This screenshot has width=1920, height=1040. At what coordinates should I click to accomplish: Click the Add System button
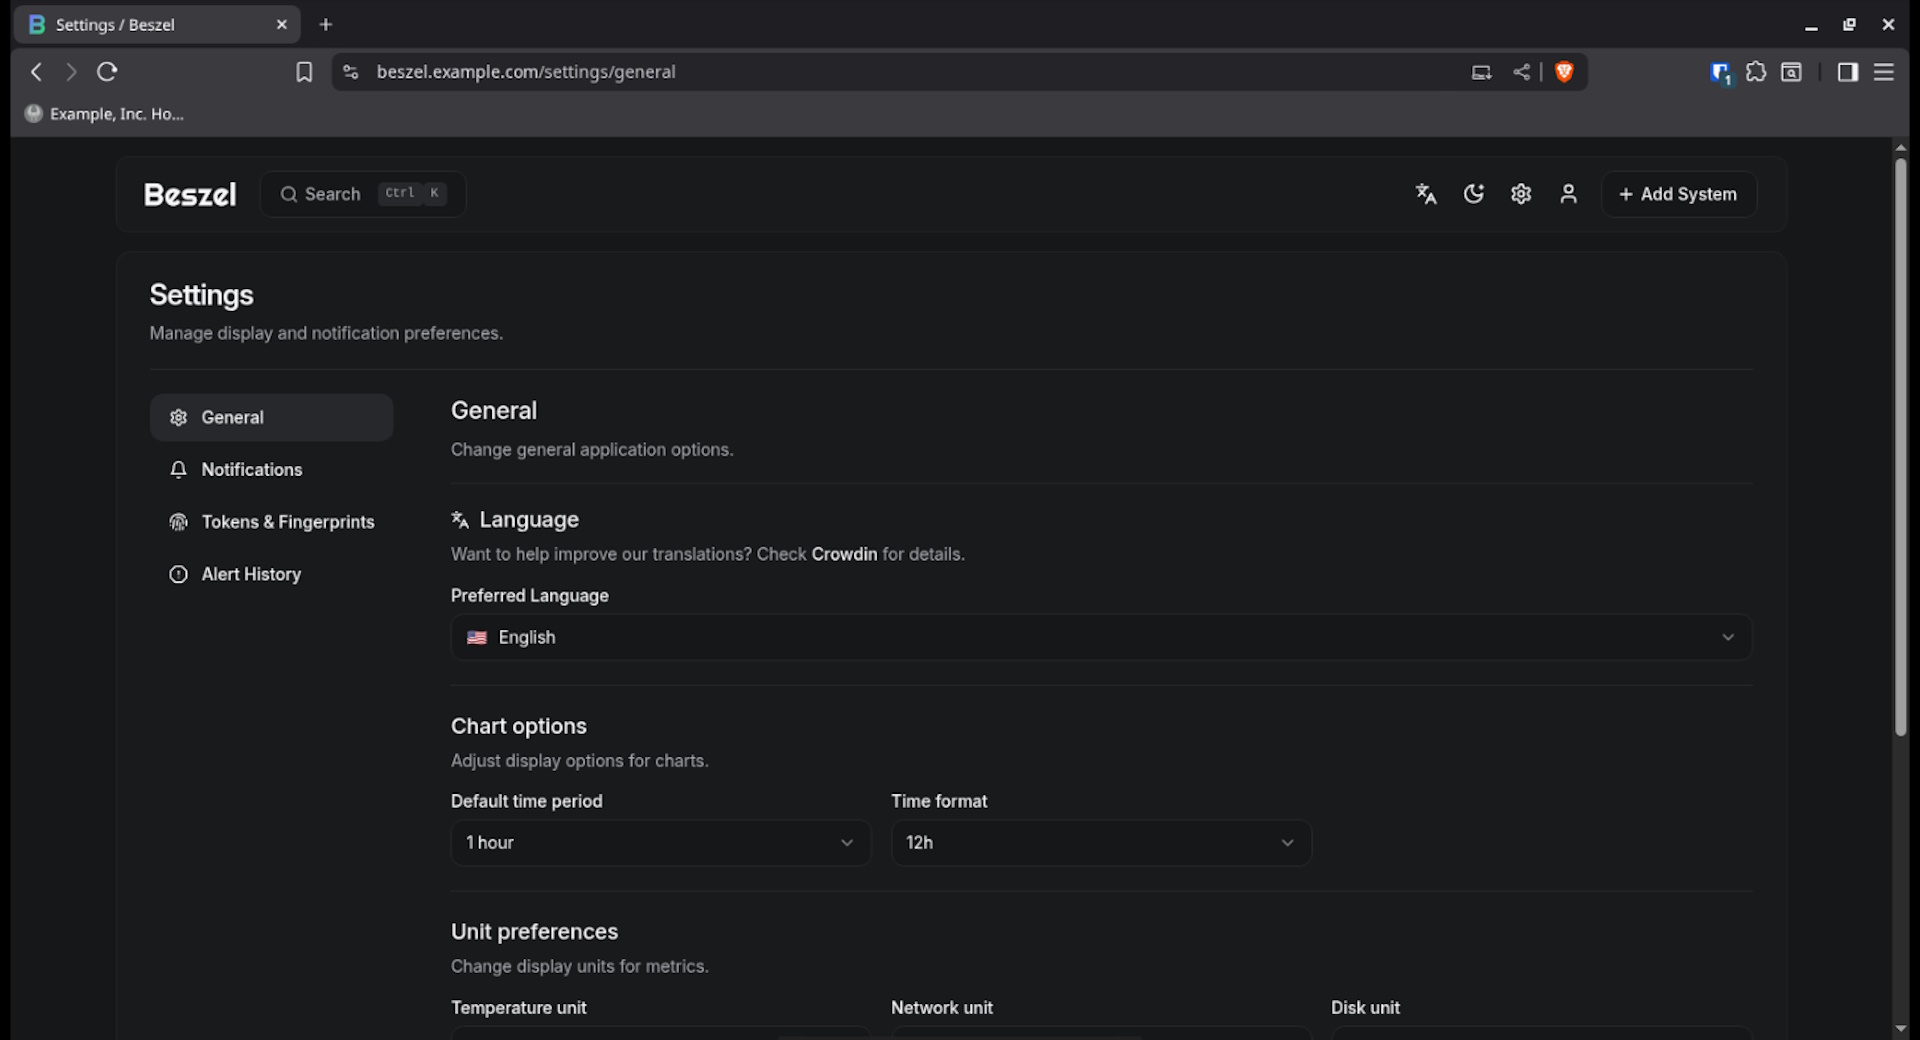(1678, 194)
